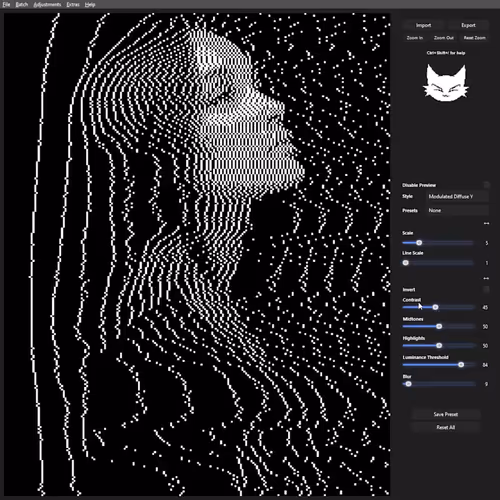This screenshot has width=500, height=500.
Task: Collapse the Scale section using its arrows icon
Action: pyautogui.click(x=486, y=223)
